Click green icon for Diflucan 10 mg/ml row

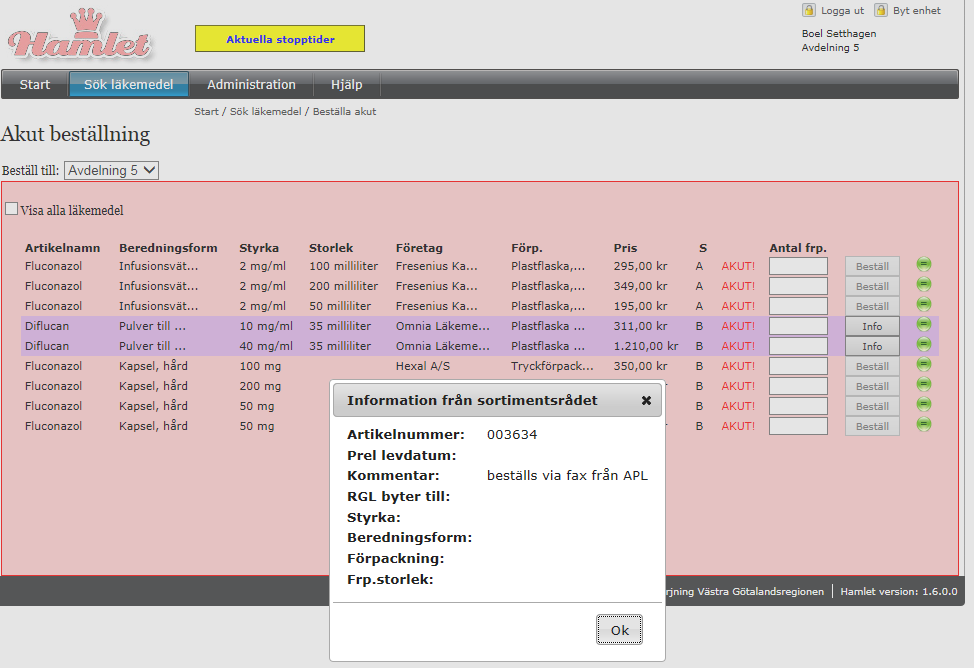924,324
